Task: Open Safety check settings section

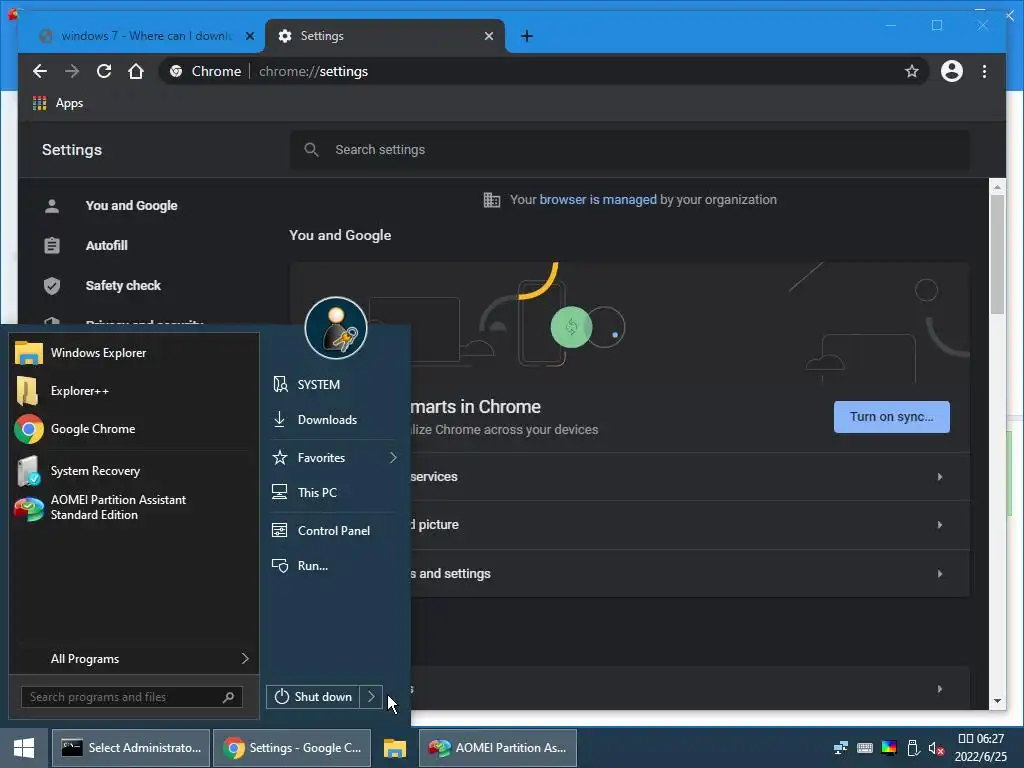Action: click(x=123, y=285)
